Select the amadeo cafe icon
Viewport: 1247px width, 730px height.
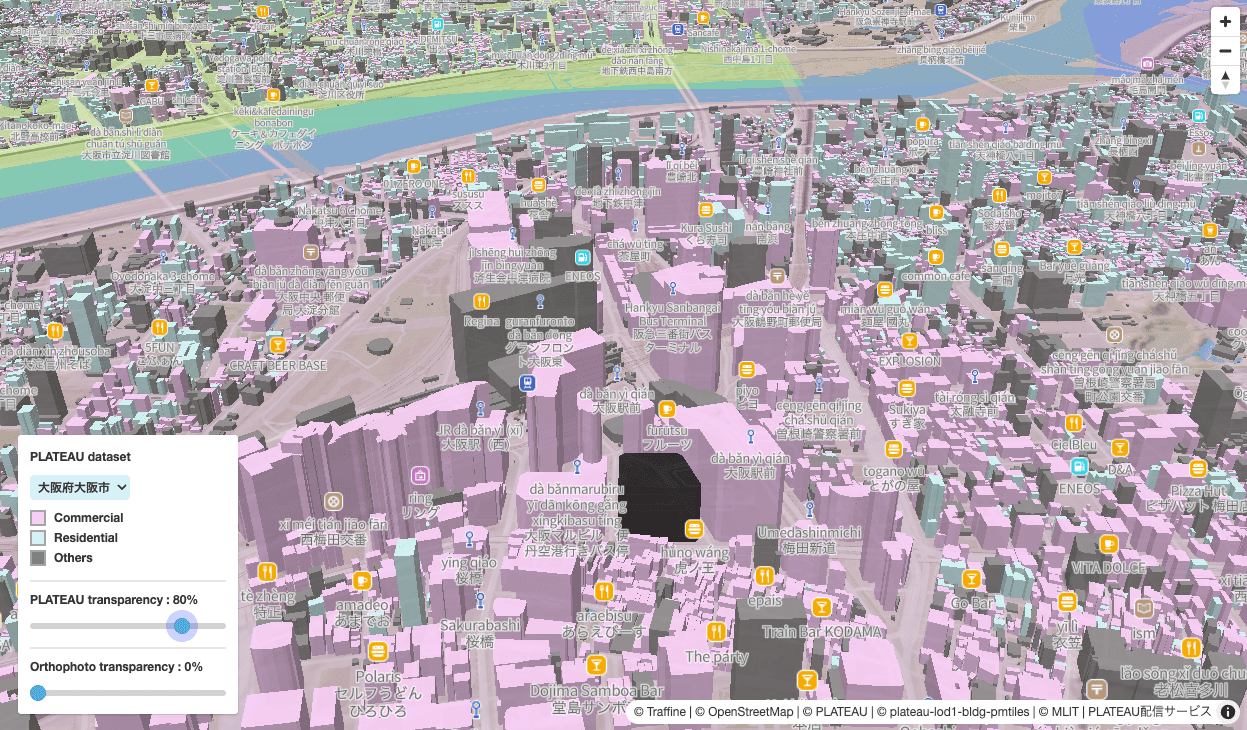362,580
